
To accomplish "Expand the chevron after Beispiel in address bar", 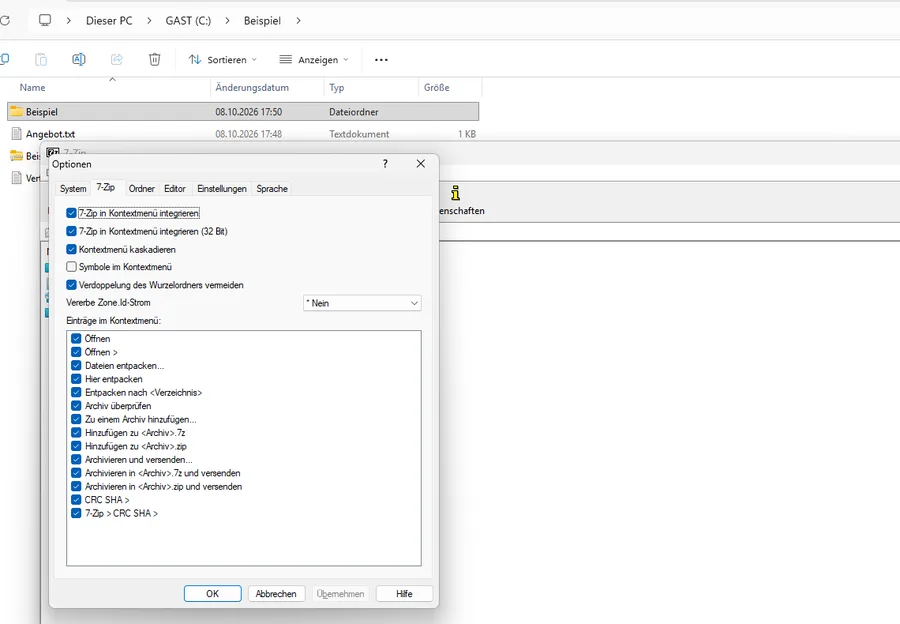I will click(x=298, y=21).
